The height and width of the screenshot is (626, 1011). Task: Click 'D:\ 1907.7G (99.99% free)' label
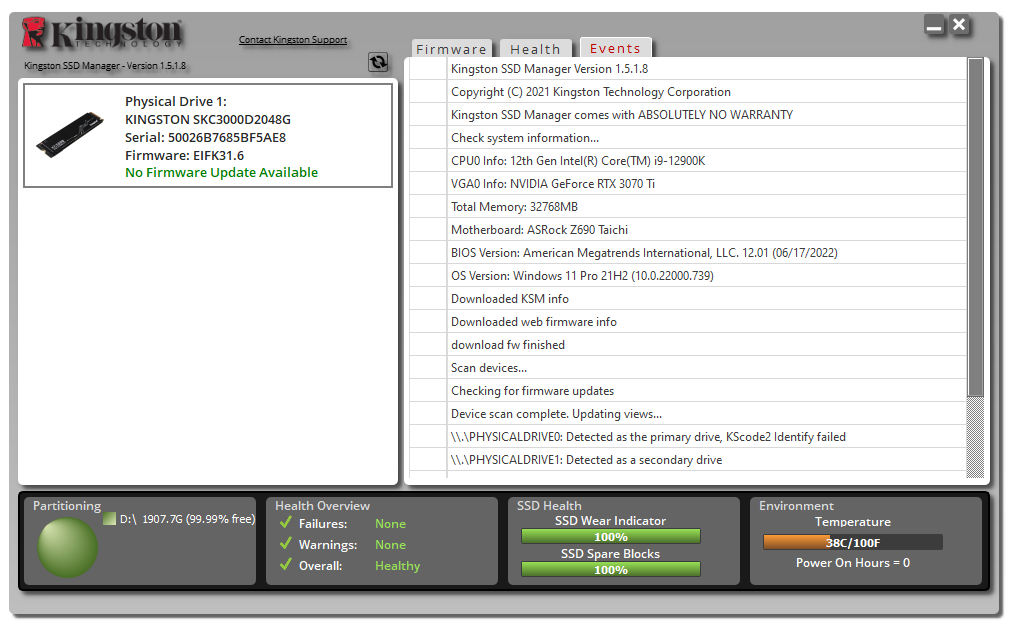pos(188,519)
